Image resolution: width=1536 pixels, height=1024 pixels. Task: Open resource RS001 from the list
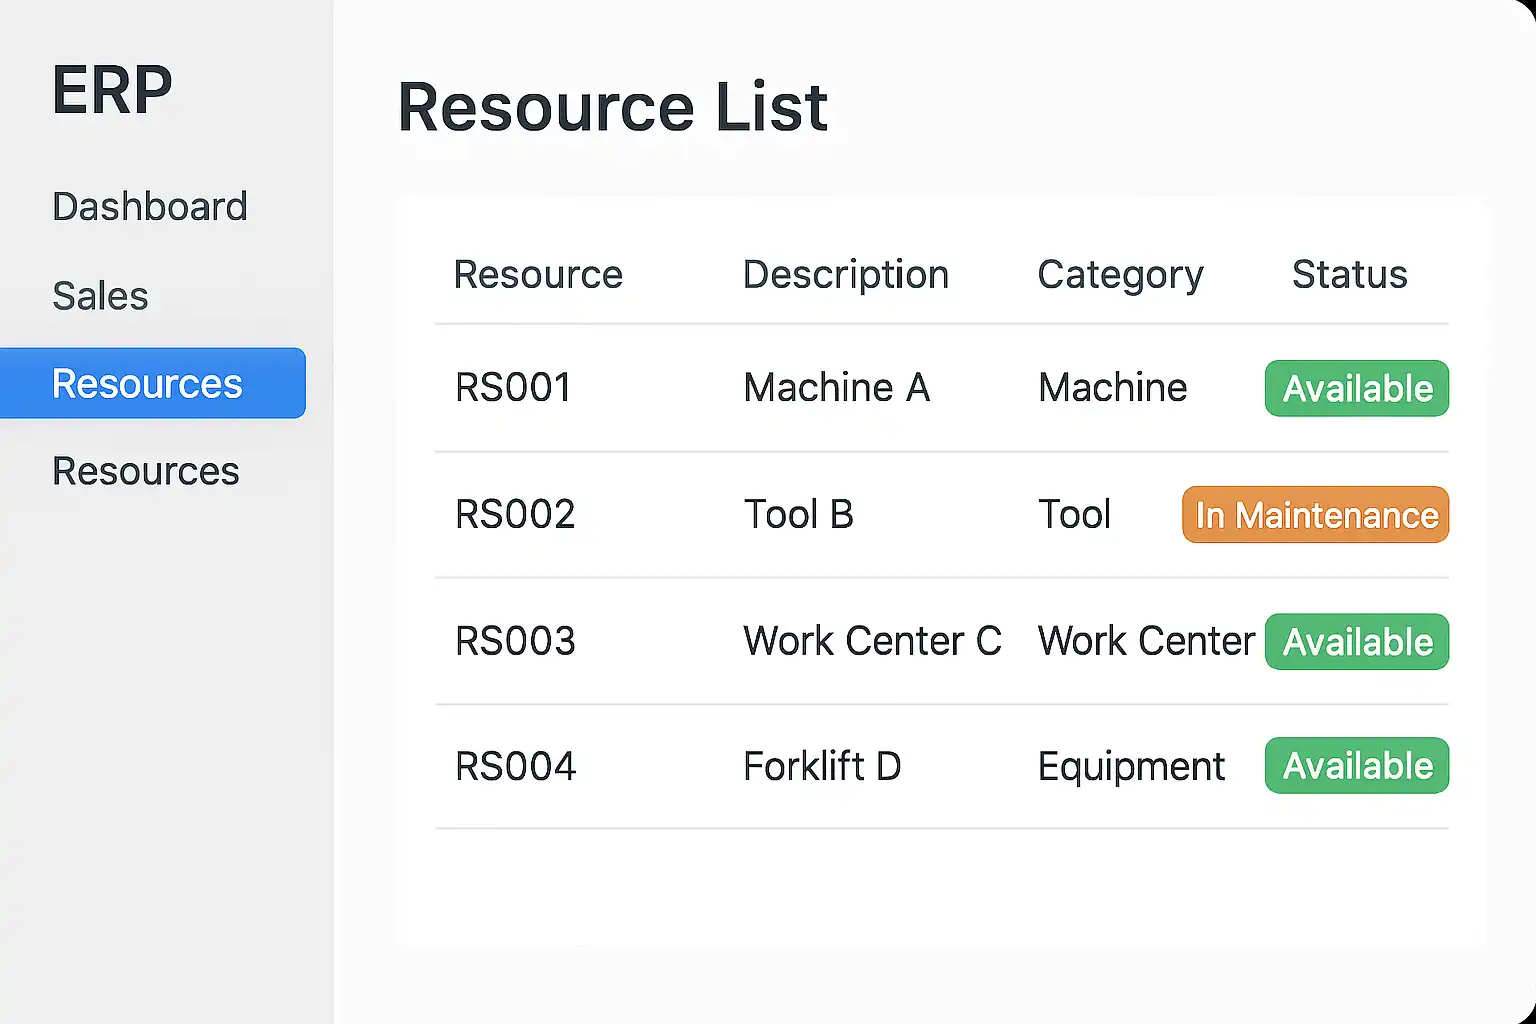pyautogui.click(x=513, y=388)
